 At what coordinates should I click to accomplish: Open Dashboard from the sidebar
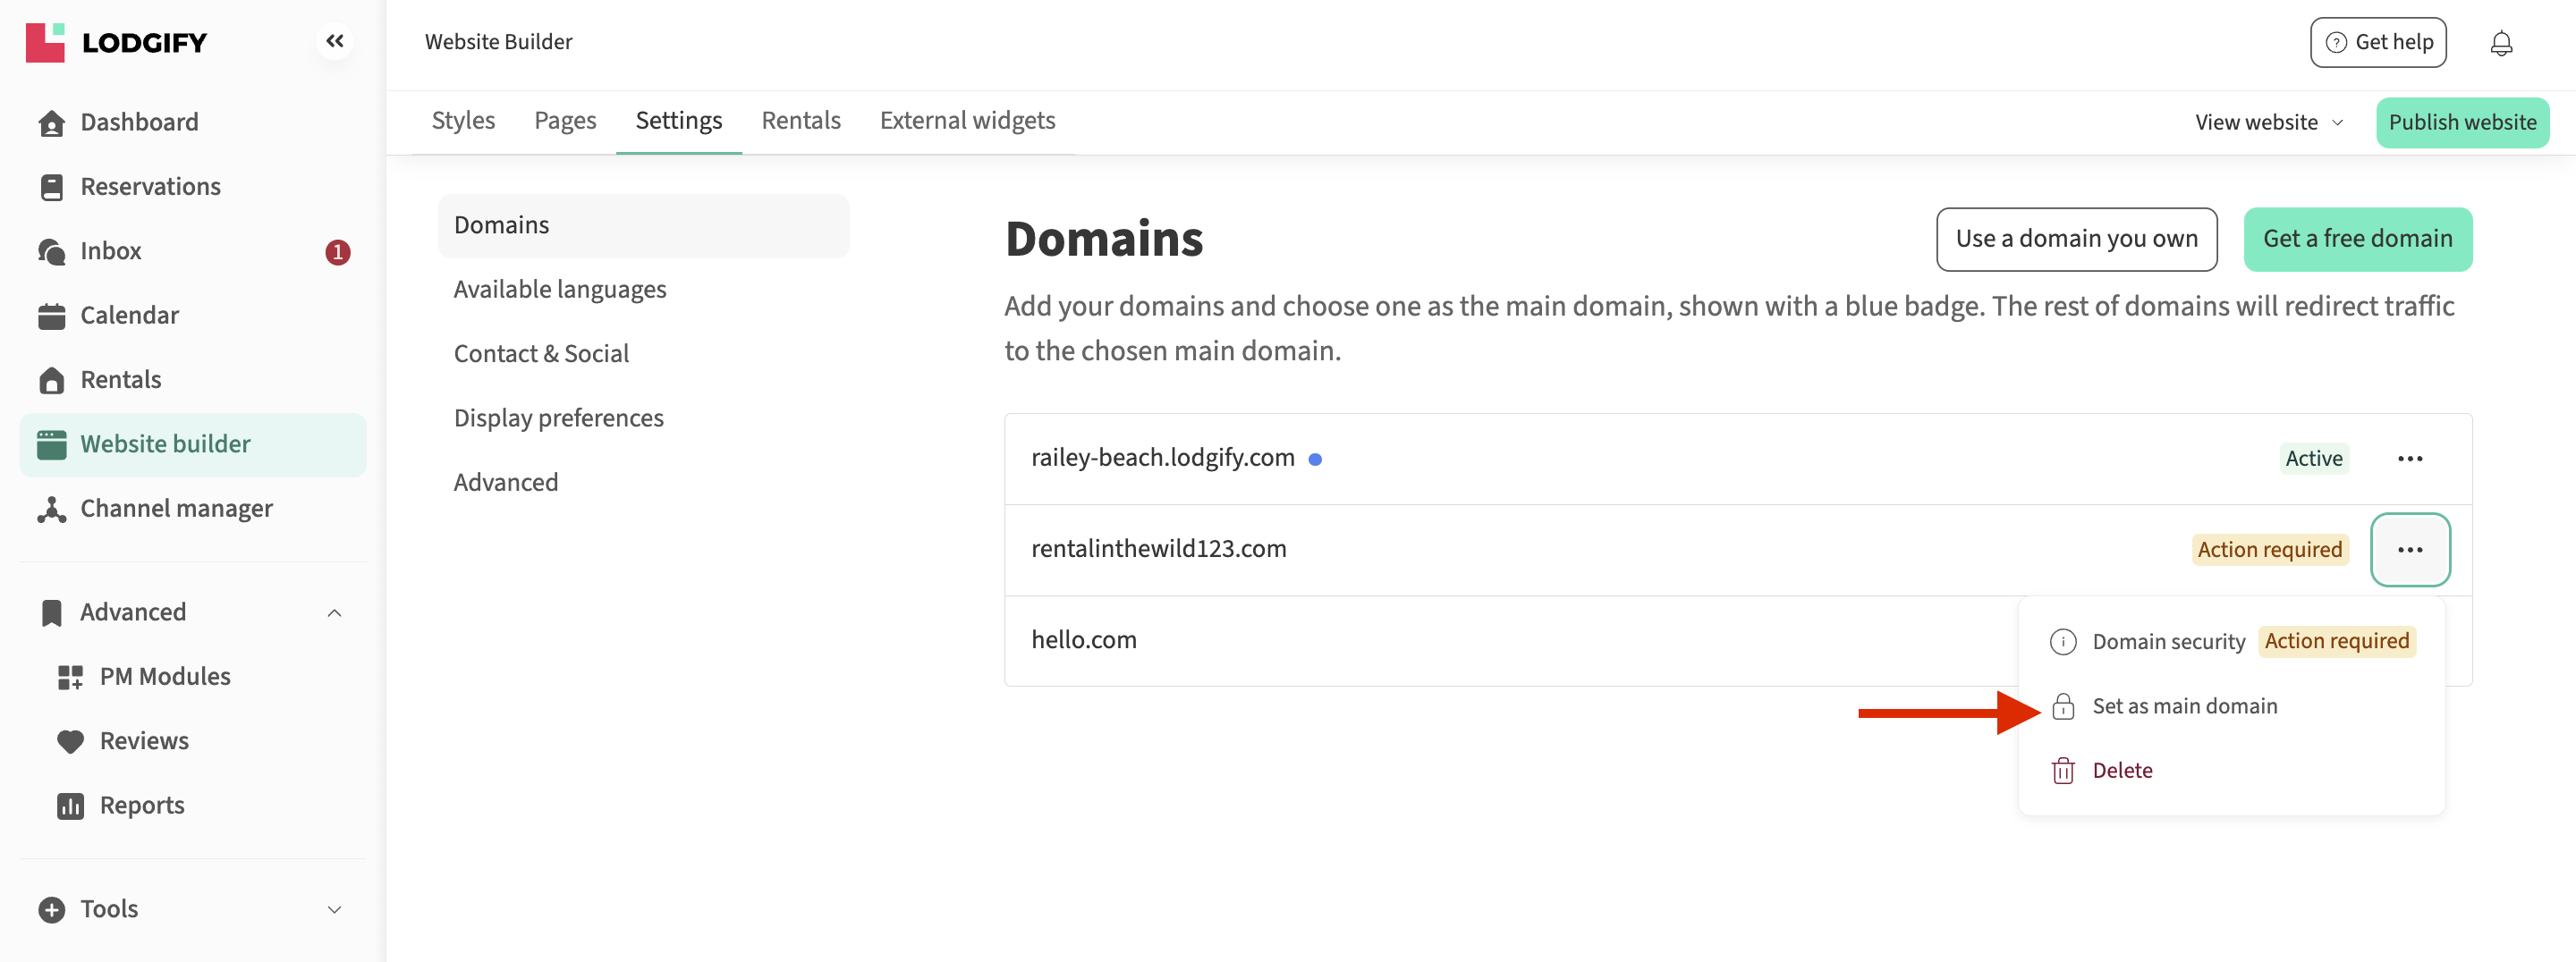139,122
